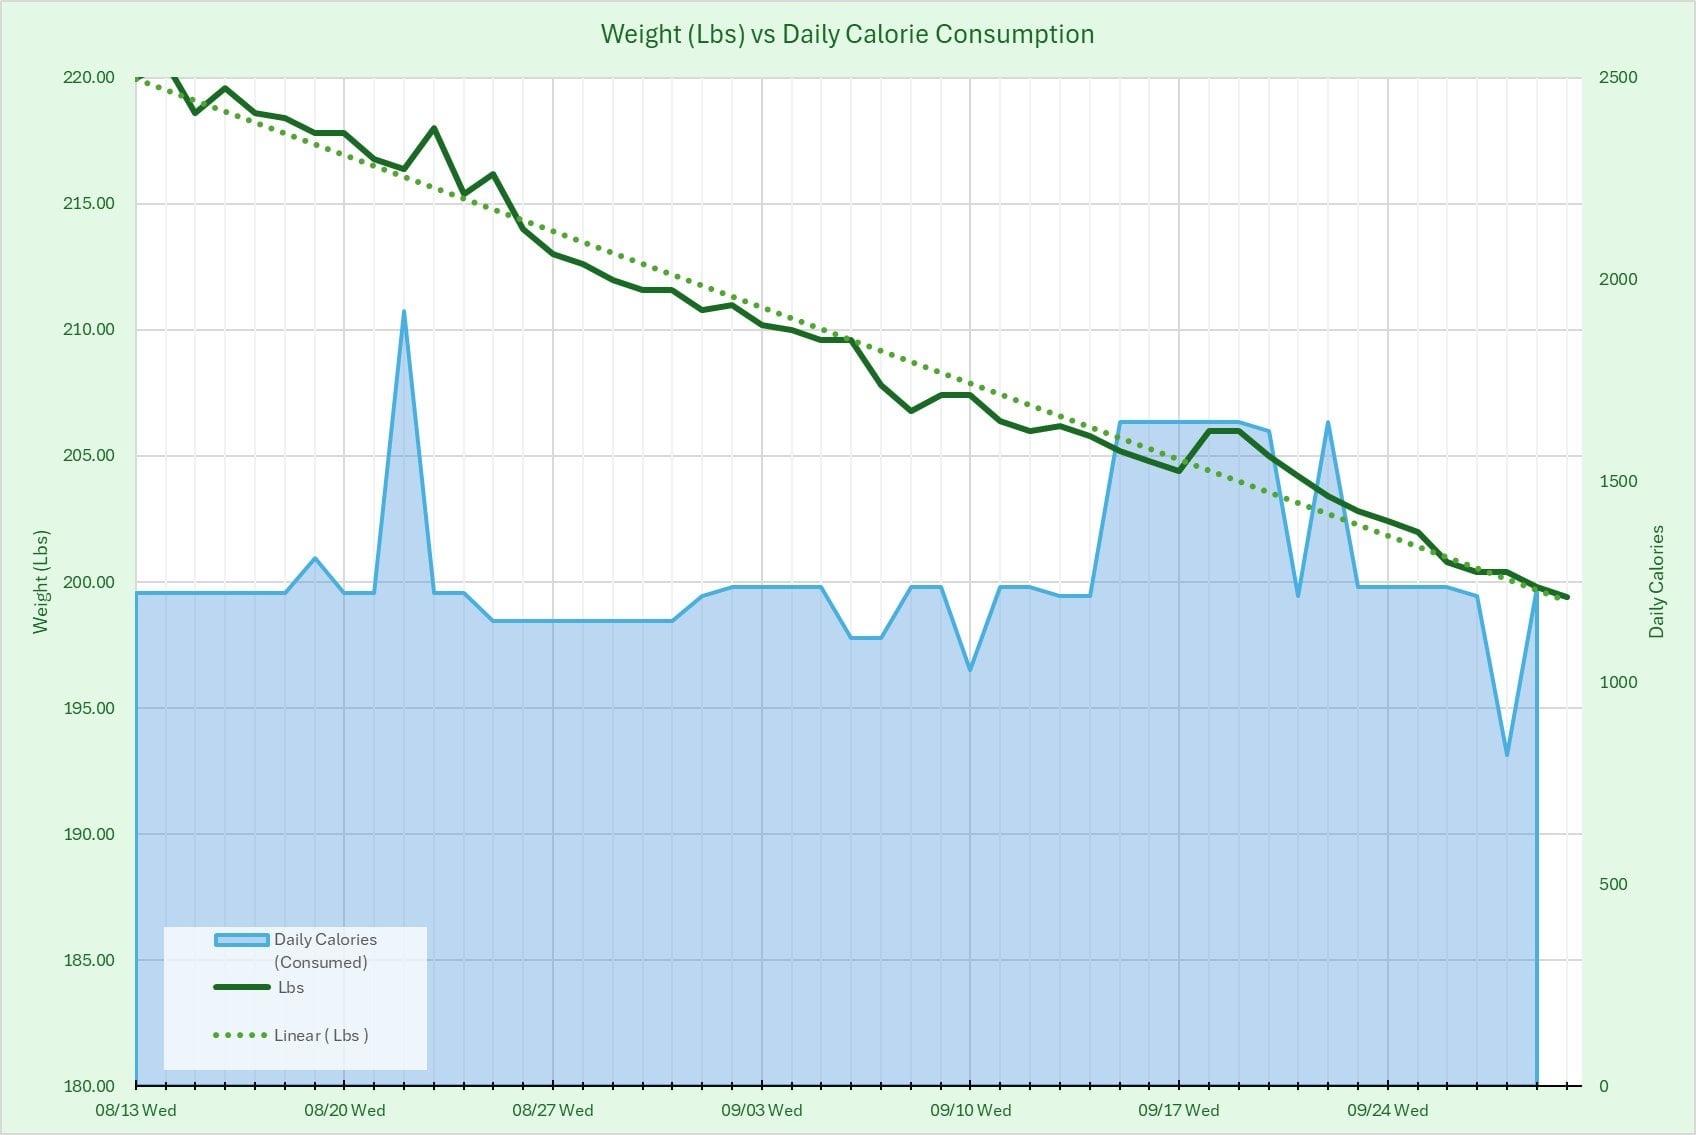Select the left axis title Weight (Lbs)
The image size is (1696, 1135).
(40, 581)
